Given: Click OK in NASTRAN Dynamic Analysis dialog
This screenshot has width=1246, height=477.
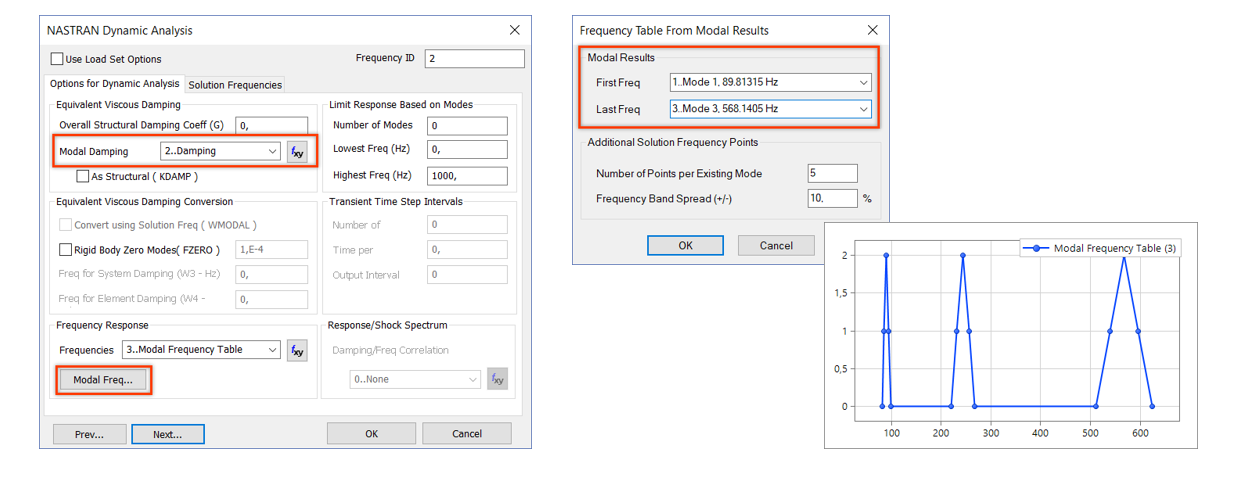Looking at the screenshot, I should click(371, 434).
